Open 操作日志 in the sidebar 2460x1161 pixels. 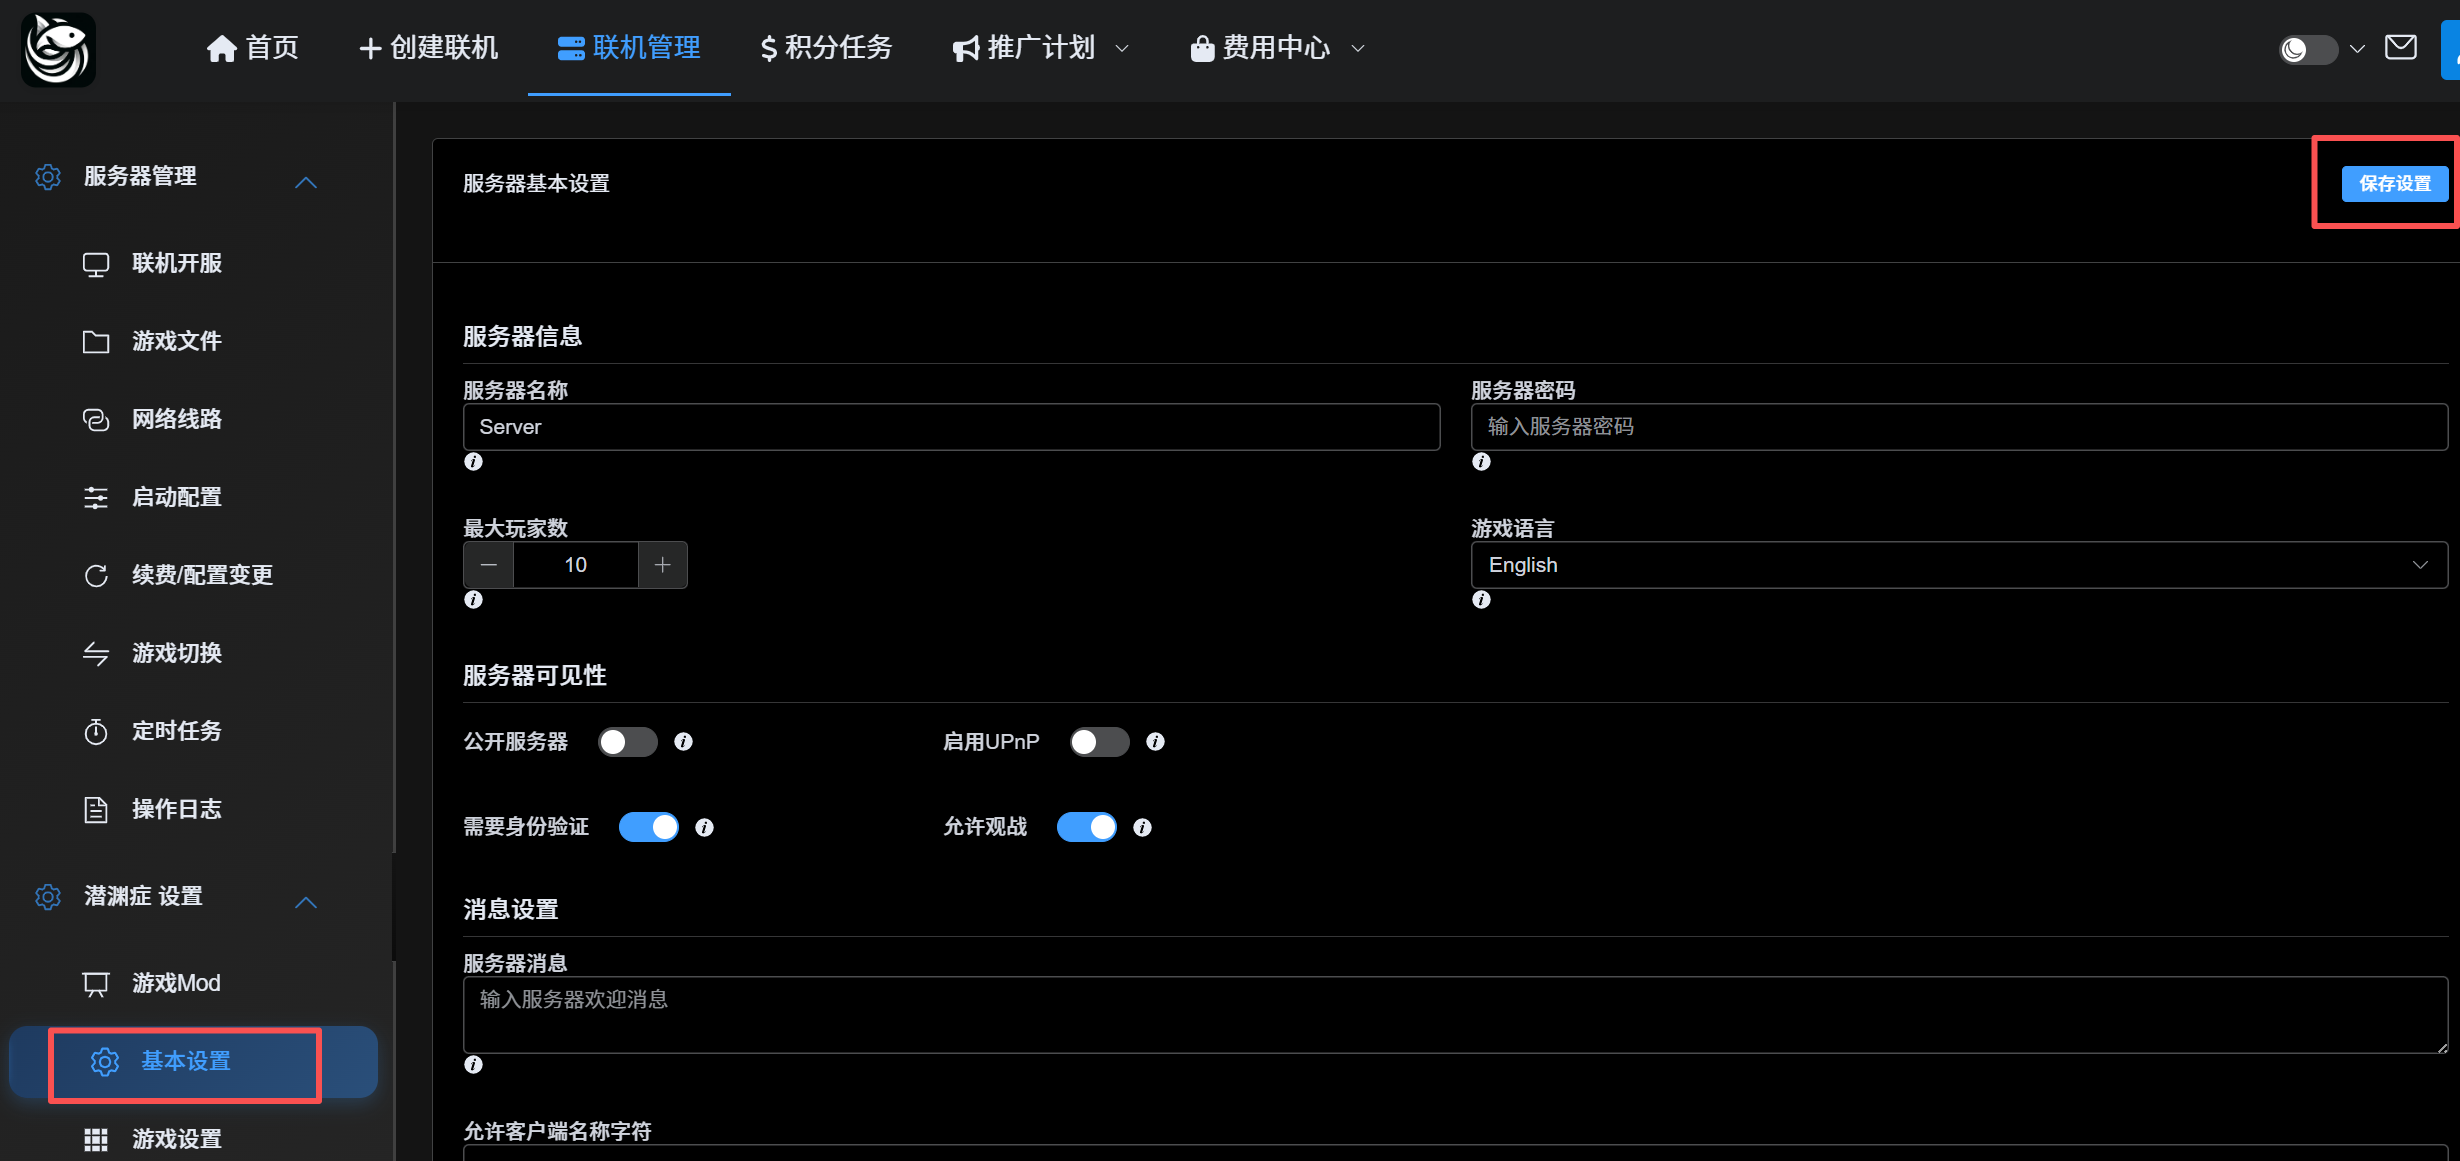pyautogui.click(x=176, y=809)
